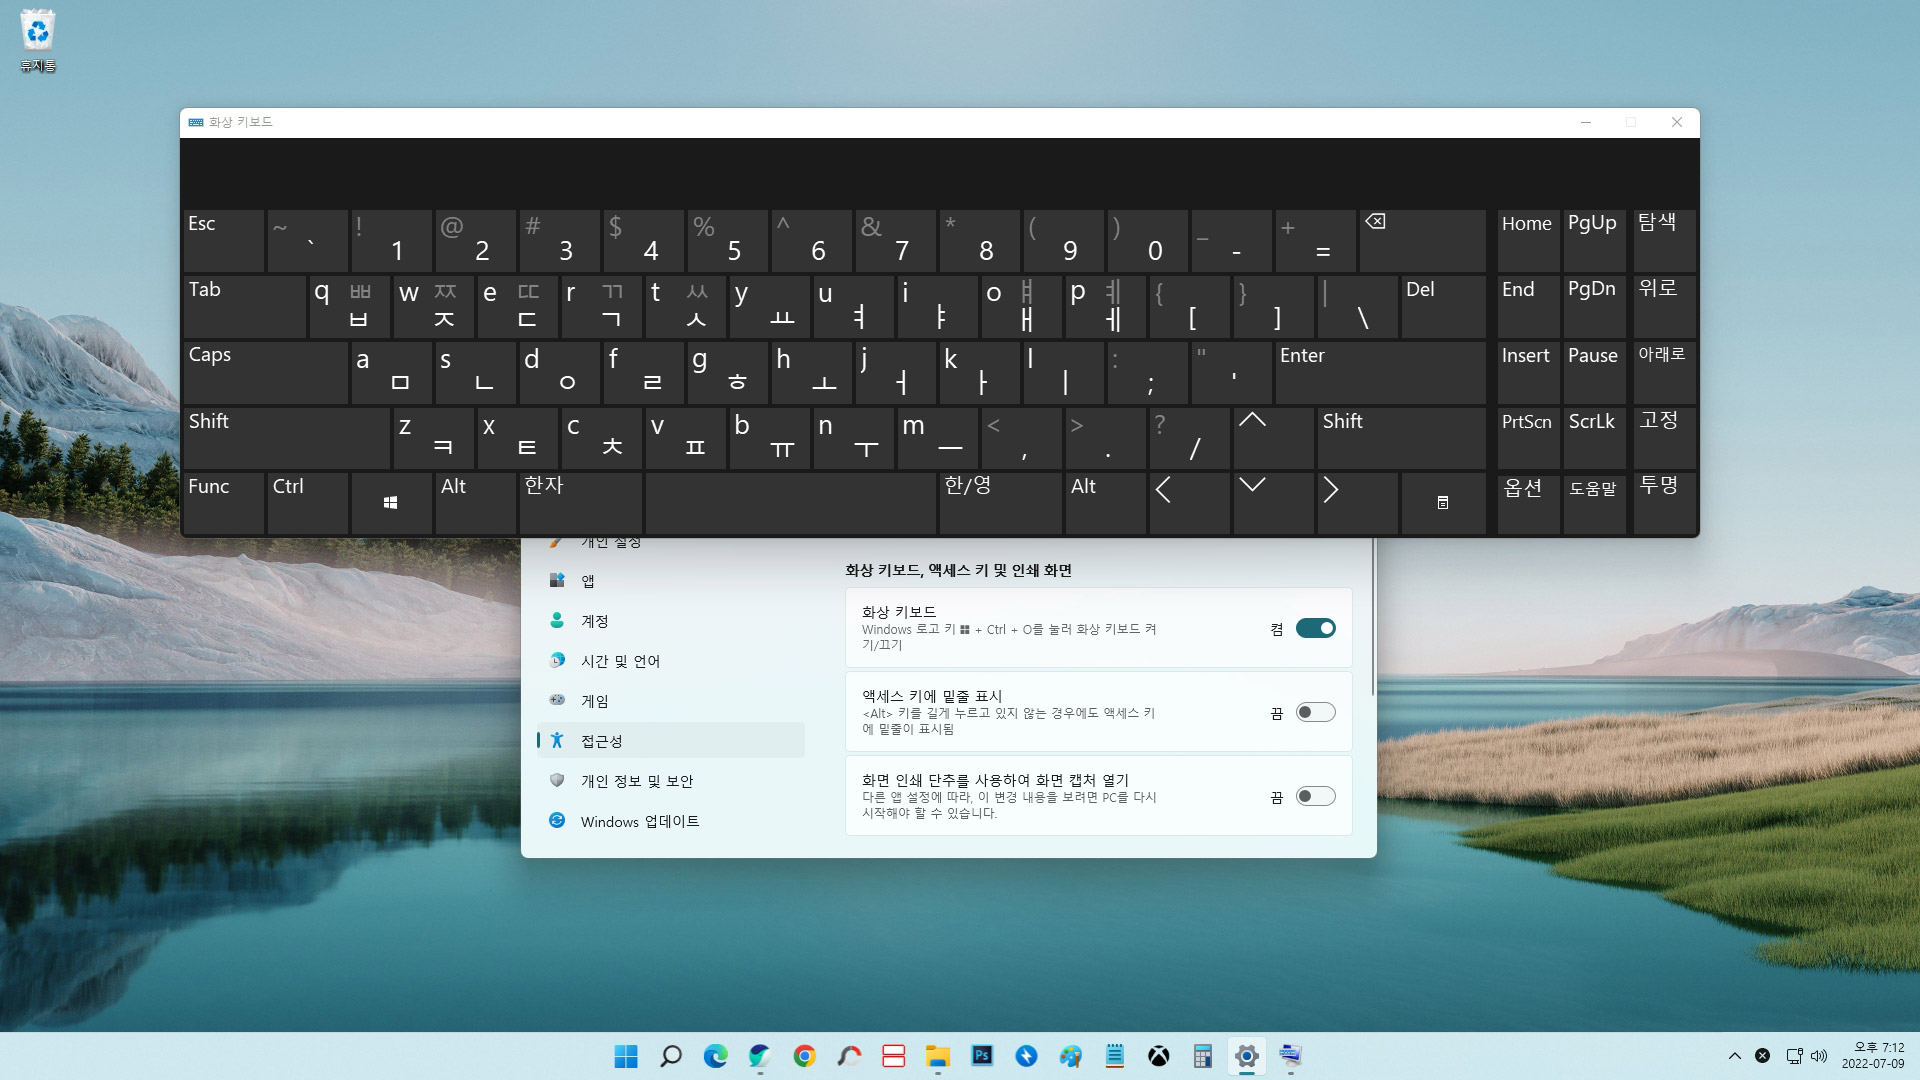1920x1080 pixels.
Task: Turn off the 화상 키보드 toggle
Action: click(1315, 628)
